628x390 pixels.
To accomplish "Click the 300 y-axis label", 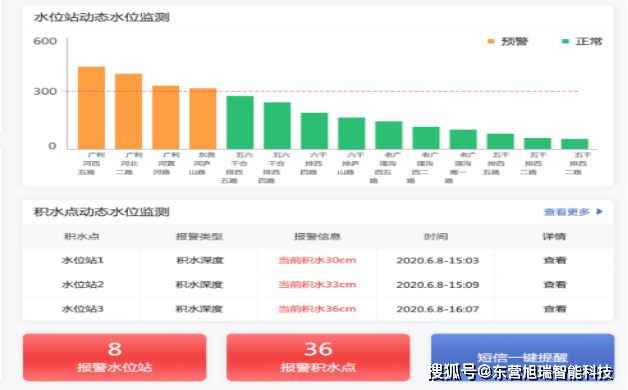I will (x=45, y=91).
